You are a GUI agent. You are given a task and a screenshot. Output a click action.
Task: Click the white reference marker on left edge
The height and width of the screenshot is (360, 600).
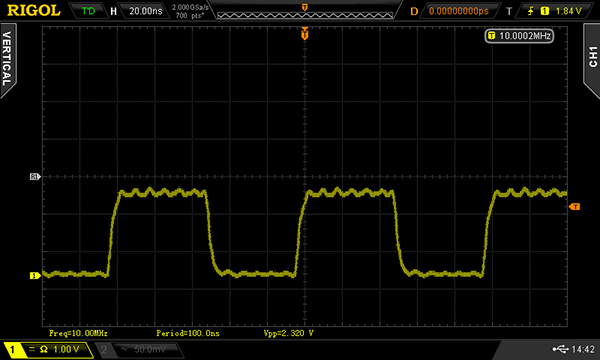[x=35, y=176]
